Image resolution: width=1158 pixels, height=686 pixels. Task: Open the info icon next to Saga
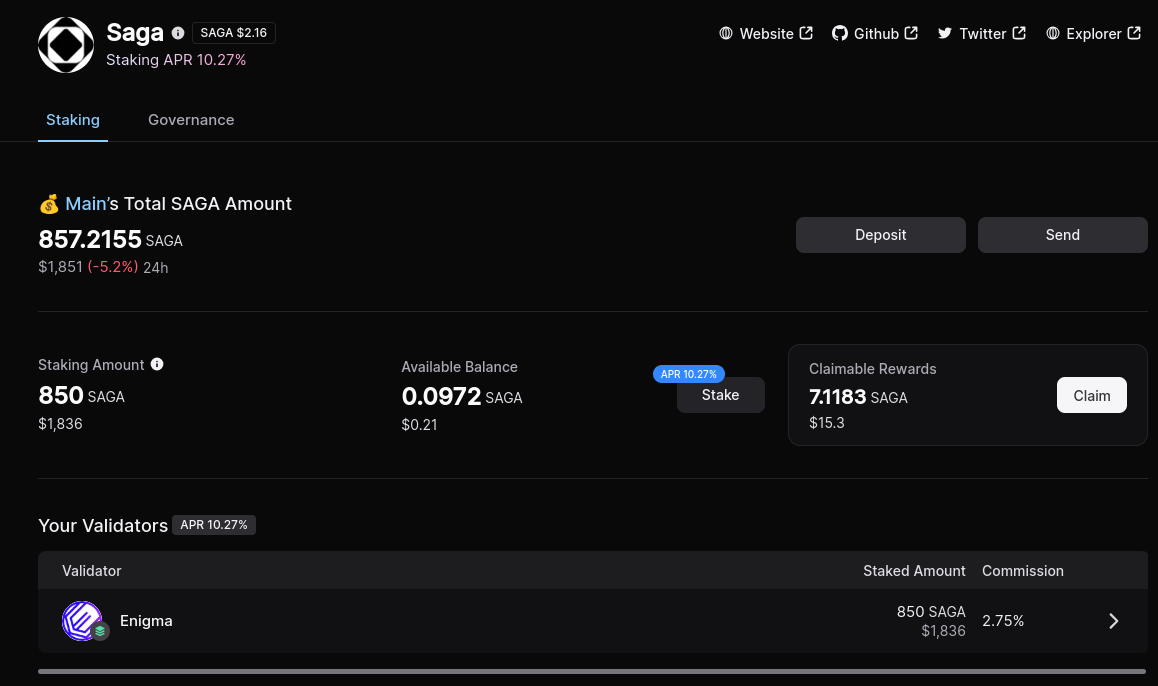tap(178, 32)
